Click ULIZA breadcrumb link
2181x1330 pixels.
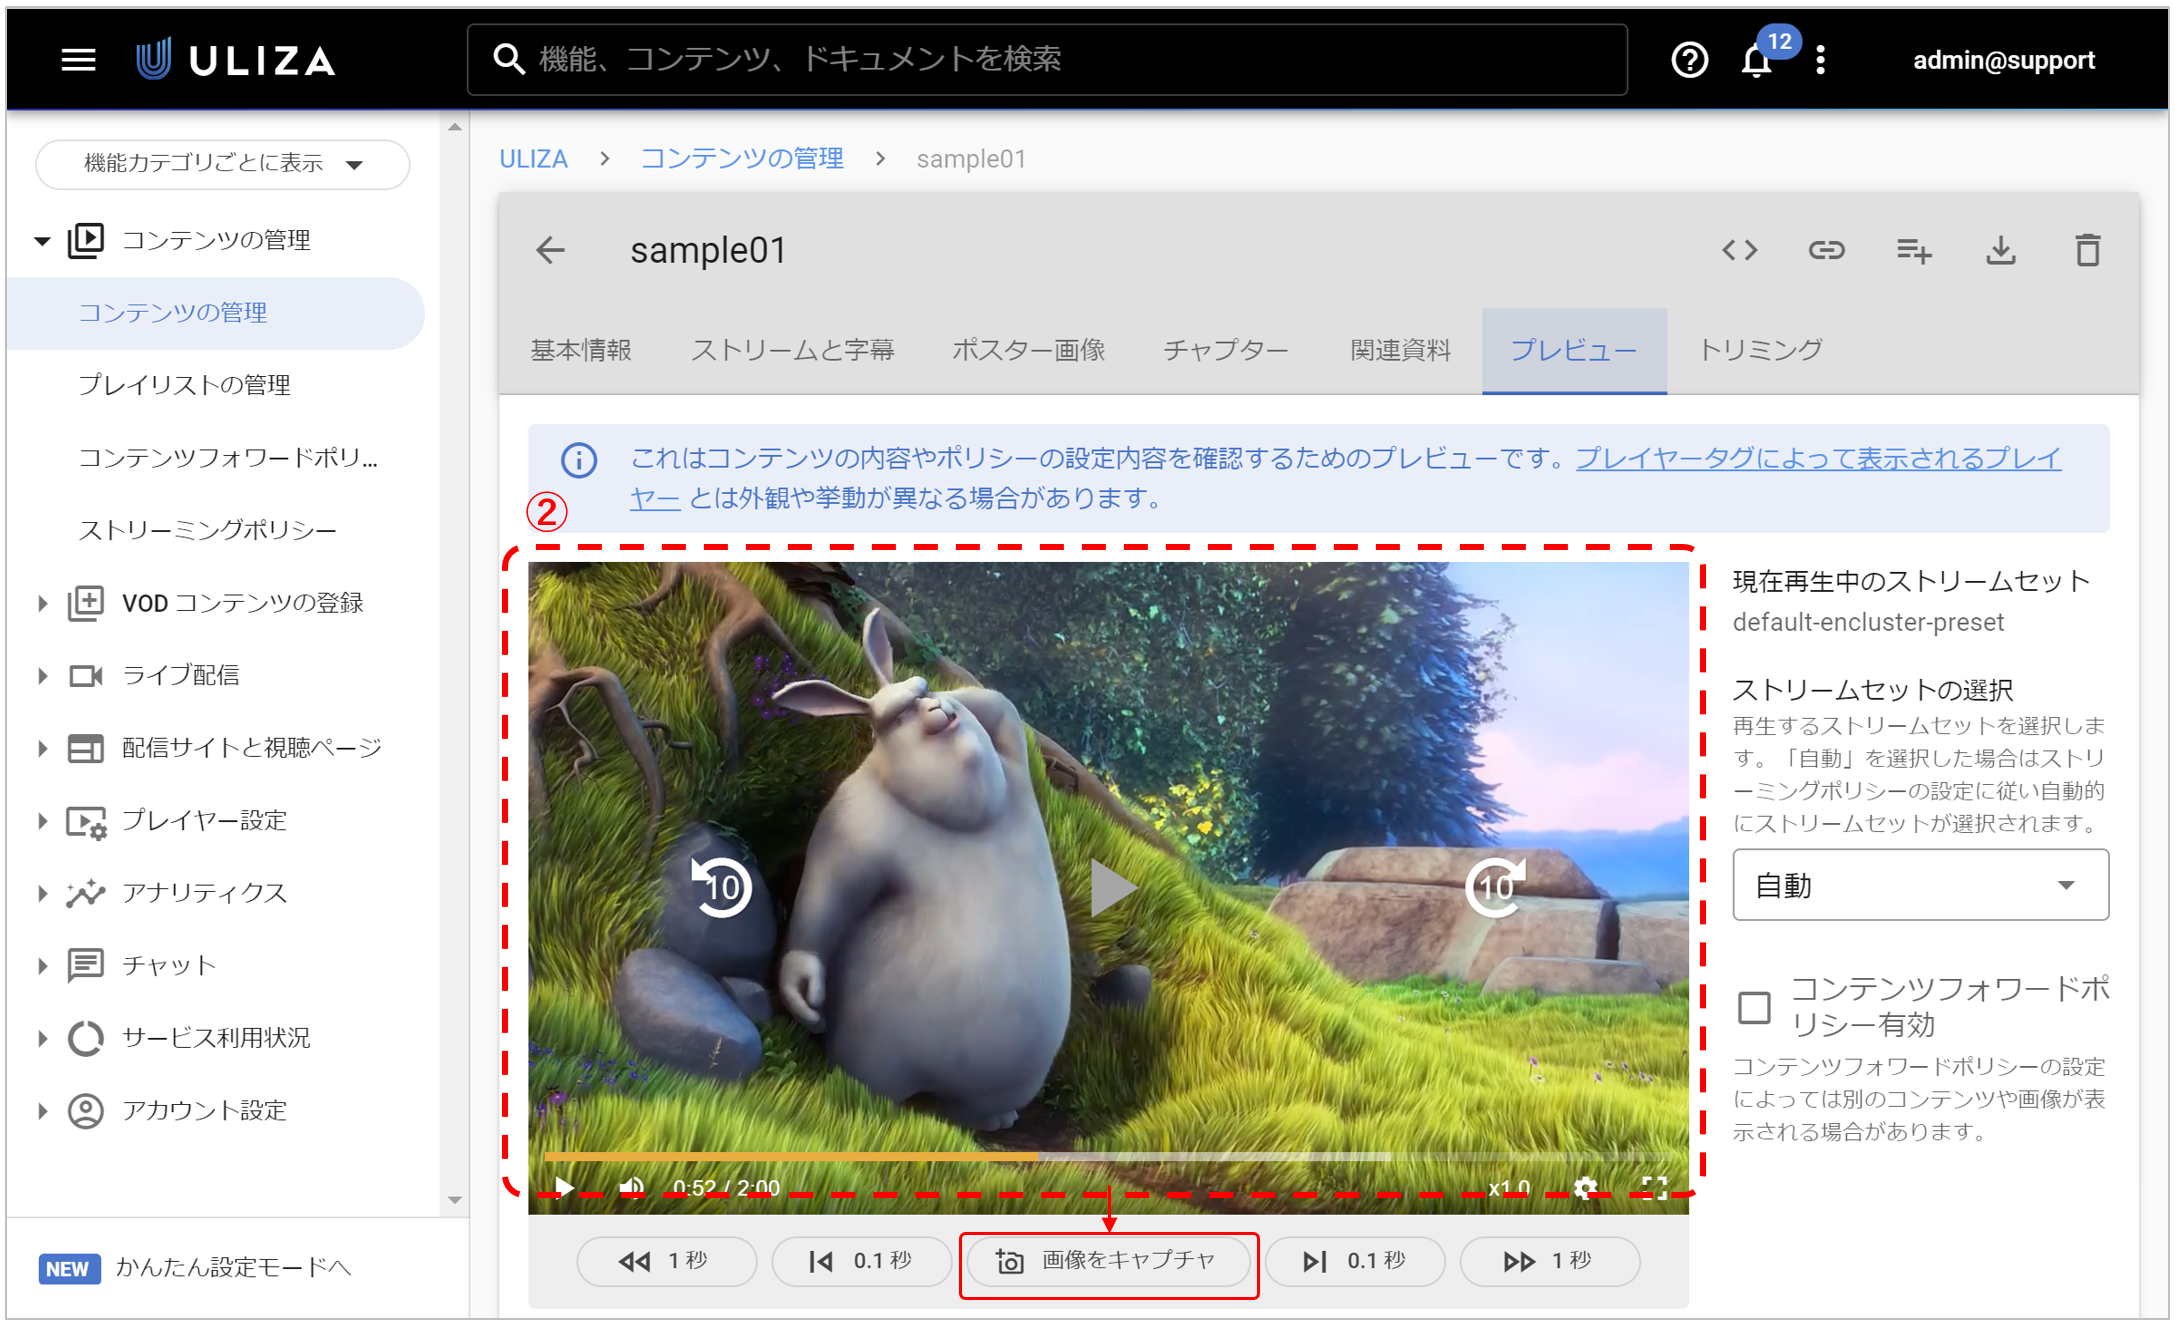pyautogui.click(x=533, y=159)
